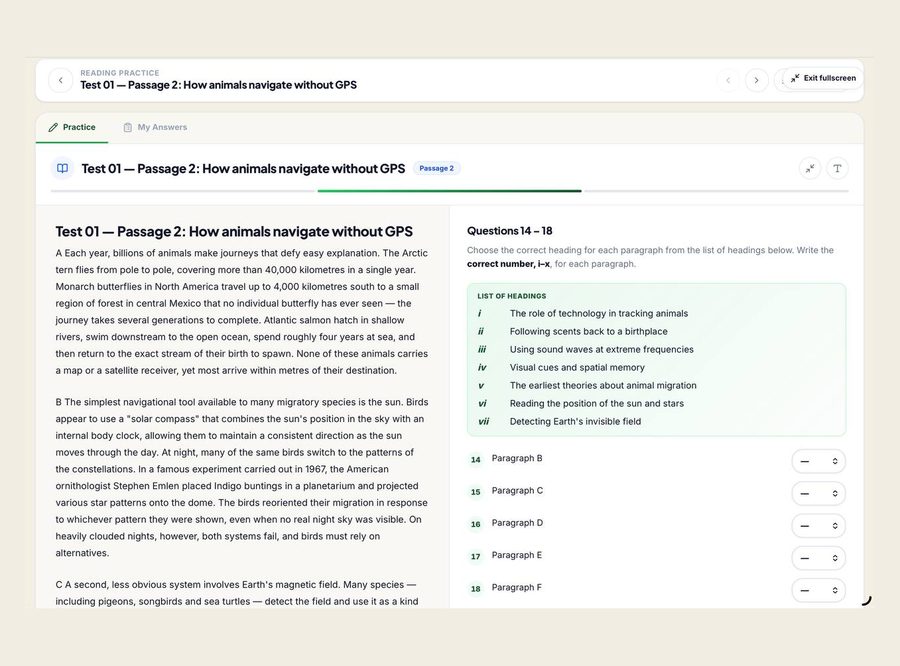900x666 pixels.
Task: Click the clipboard icon on My Answers
Action: pos(127,127)
